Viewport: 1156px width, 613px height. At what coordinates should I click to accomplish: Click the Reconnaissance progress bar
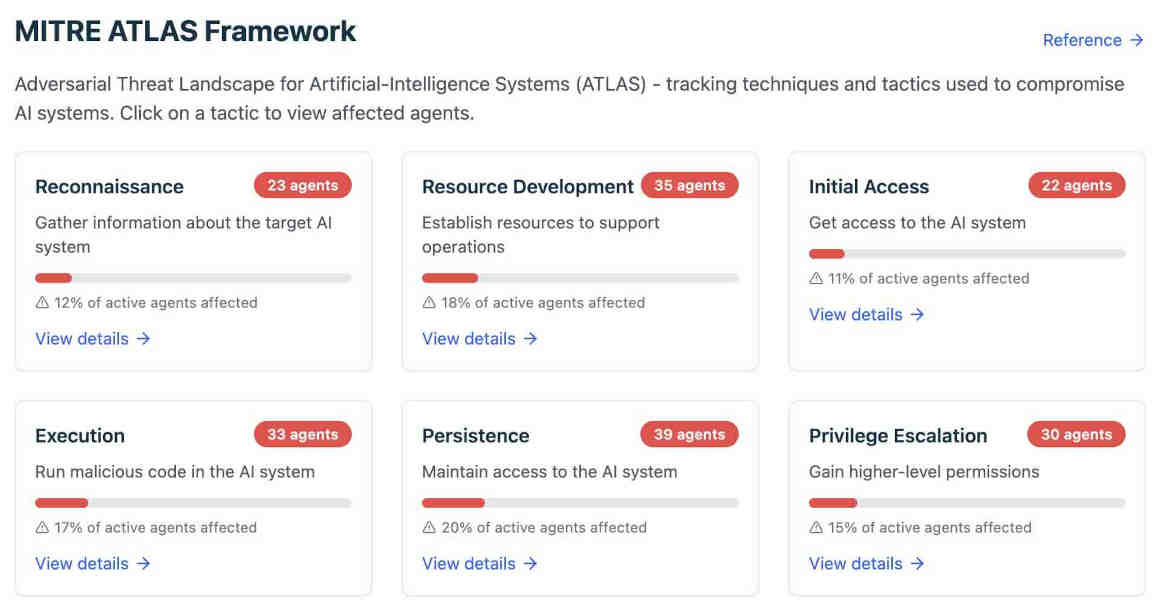coord(193,278)
